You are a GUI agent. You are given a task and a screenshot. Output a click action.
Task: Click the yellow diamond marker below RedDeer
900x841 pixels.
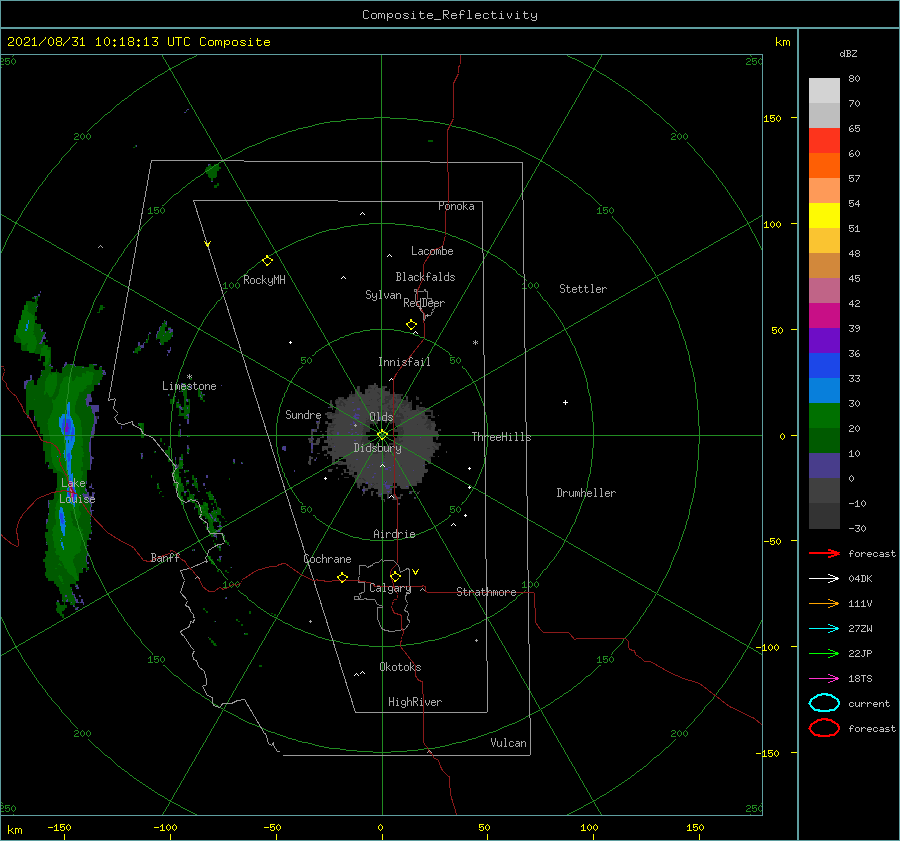pos(412,325)
